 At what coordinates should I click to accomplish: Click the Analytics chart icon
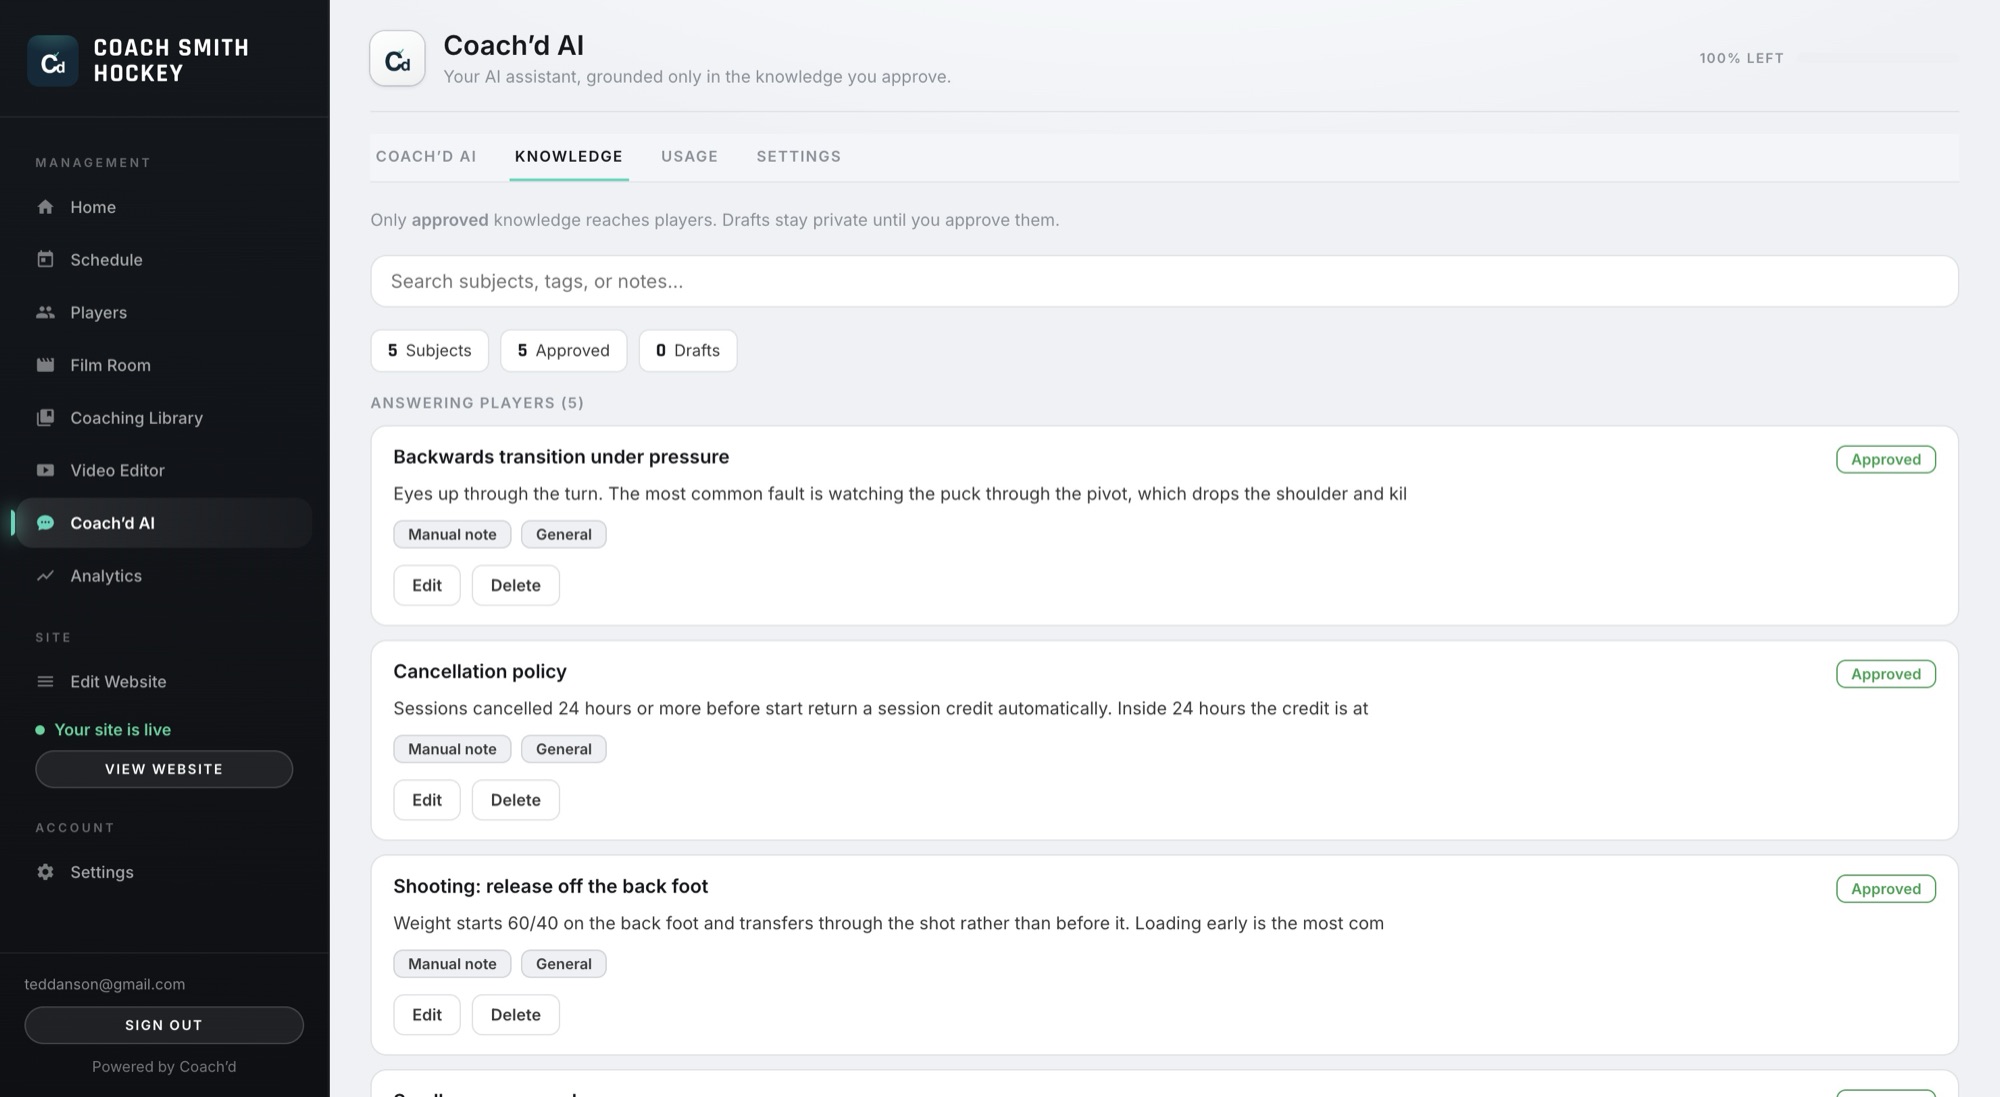tap(45, 576)
